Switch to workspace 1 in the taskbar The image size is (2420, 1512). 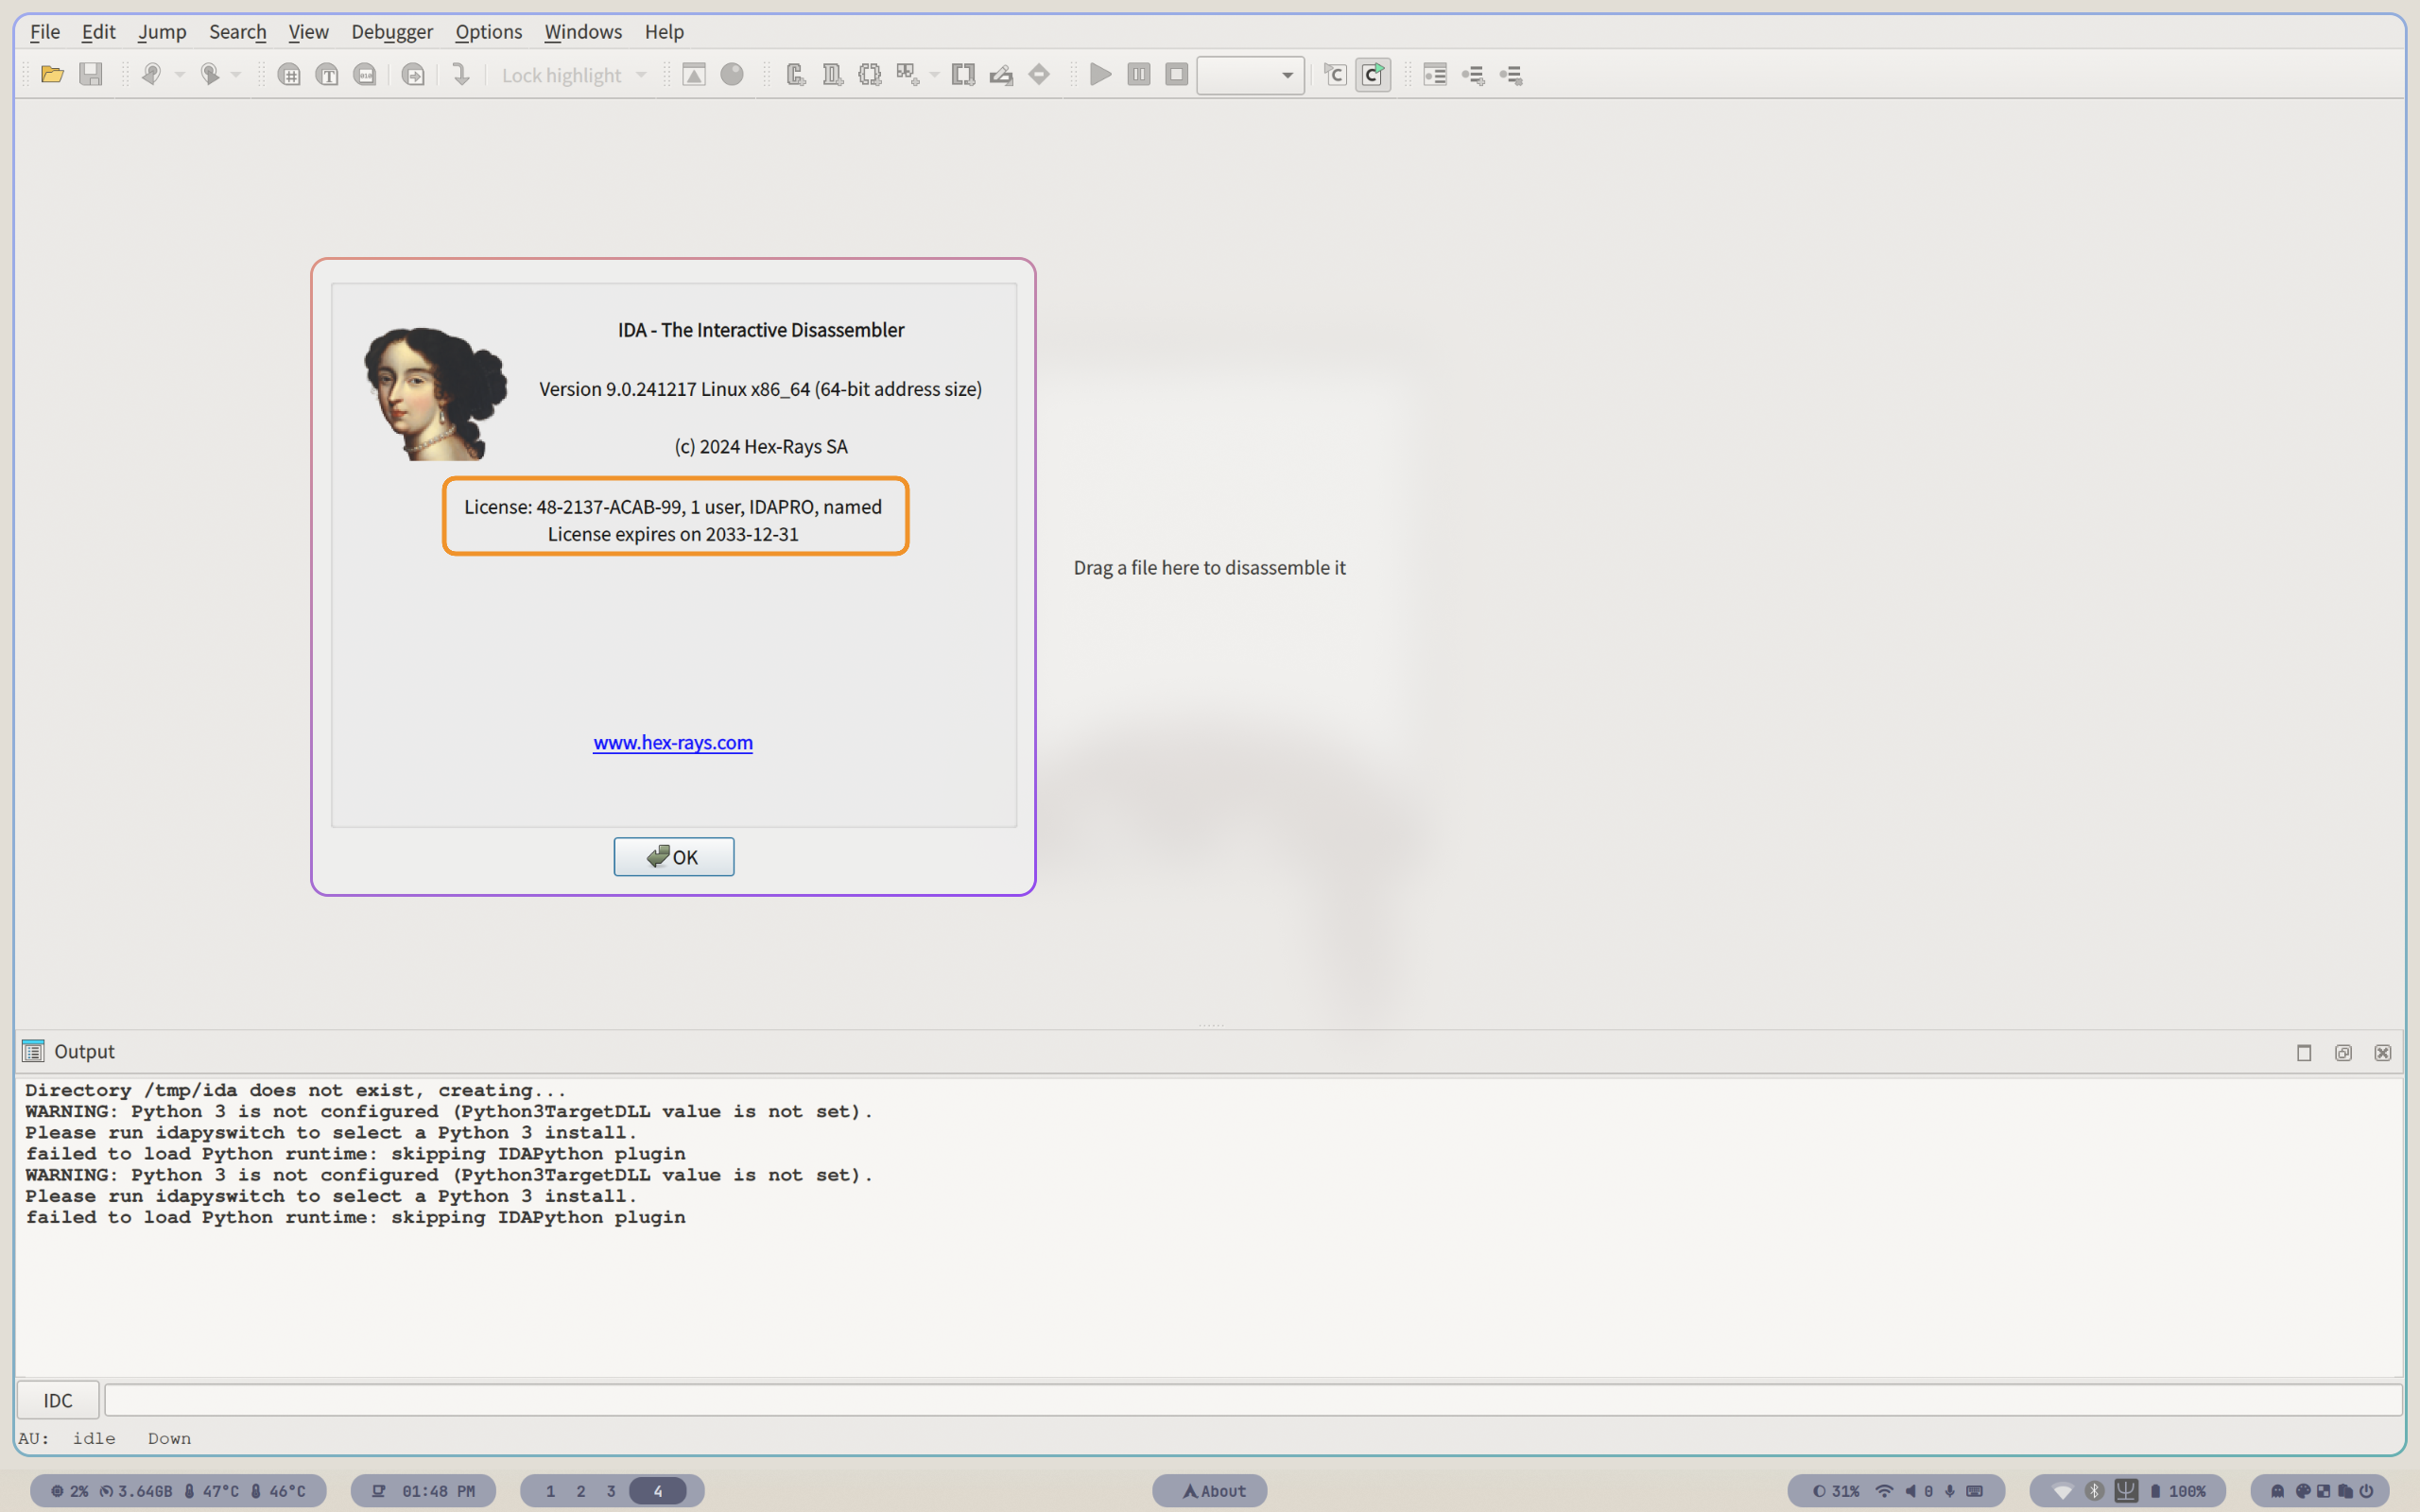click(x=550, y=1490)
